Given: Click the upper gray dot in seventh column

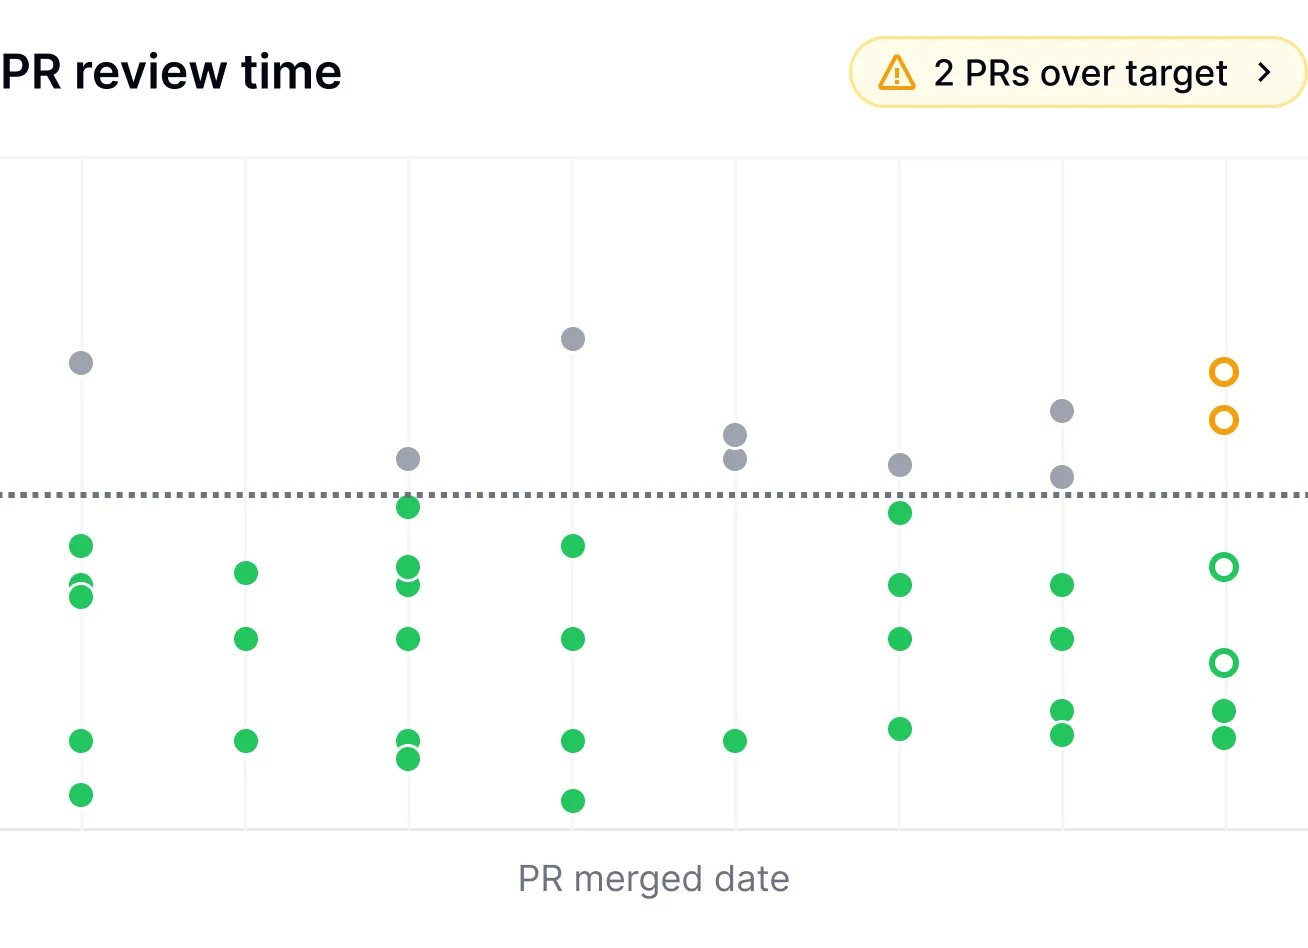Looking at the screenshot, I should [x=1062, y=411].
